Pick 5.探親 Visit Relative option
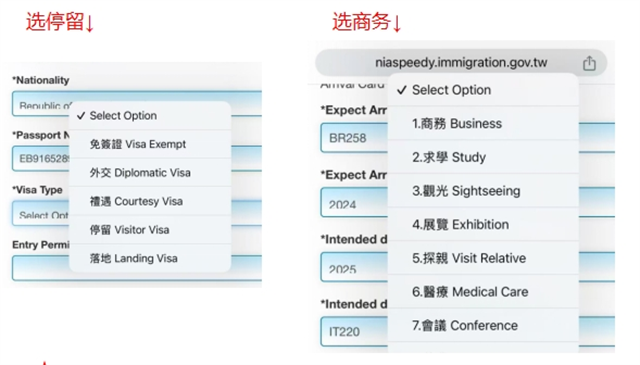 (483, 258)
